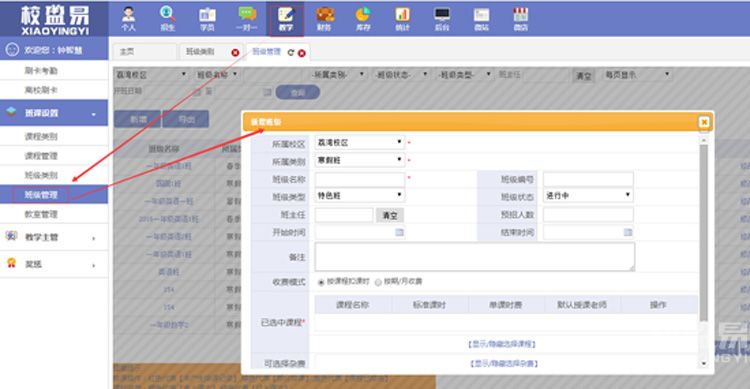Click the 校盈易 XIAOYINGYI logo
750x389 pixels.
coord(55,20)
